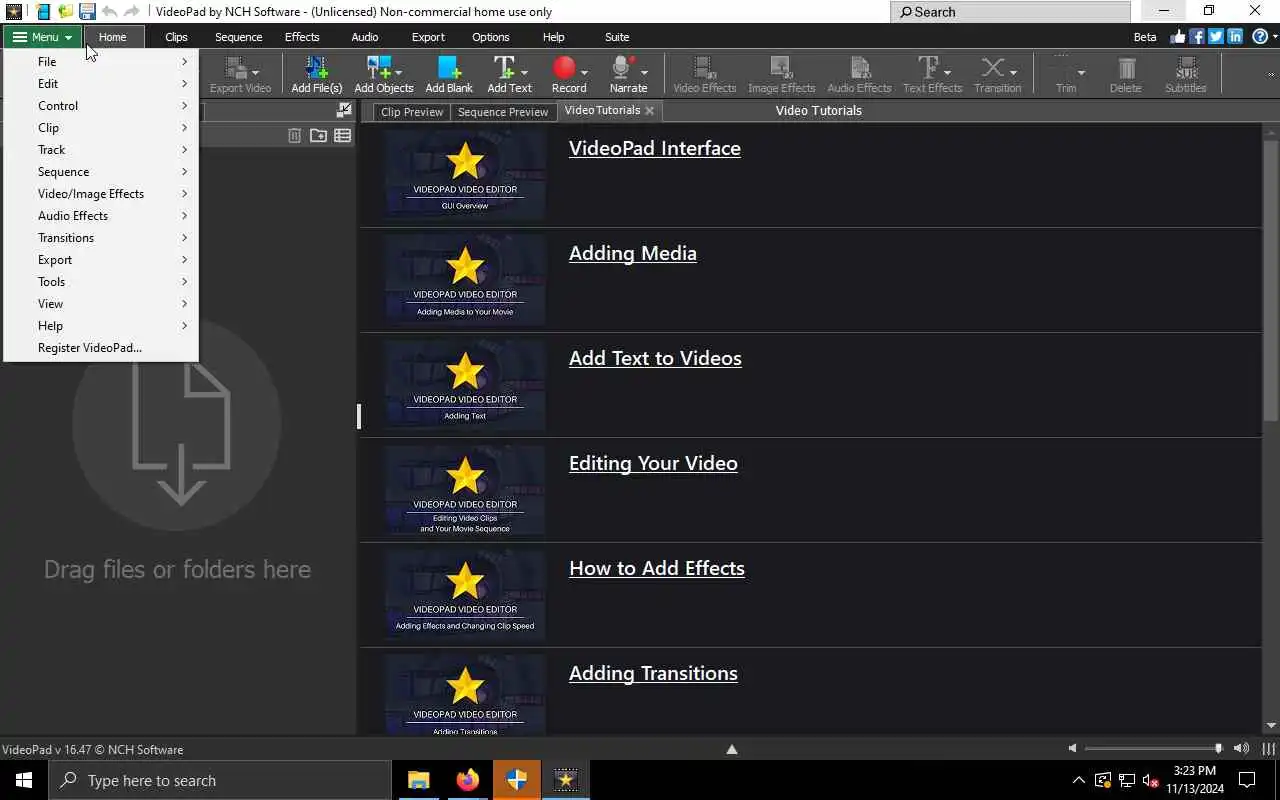The image size is (1280, 800).
Task: Expand the Track submenu
Action: (101, 150)
